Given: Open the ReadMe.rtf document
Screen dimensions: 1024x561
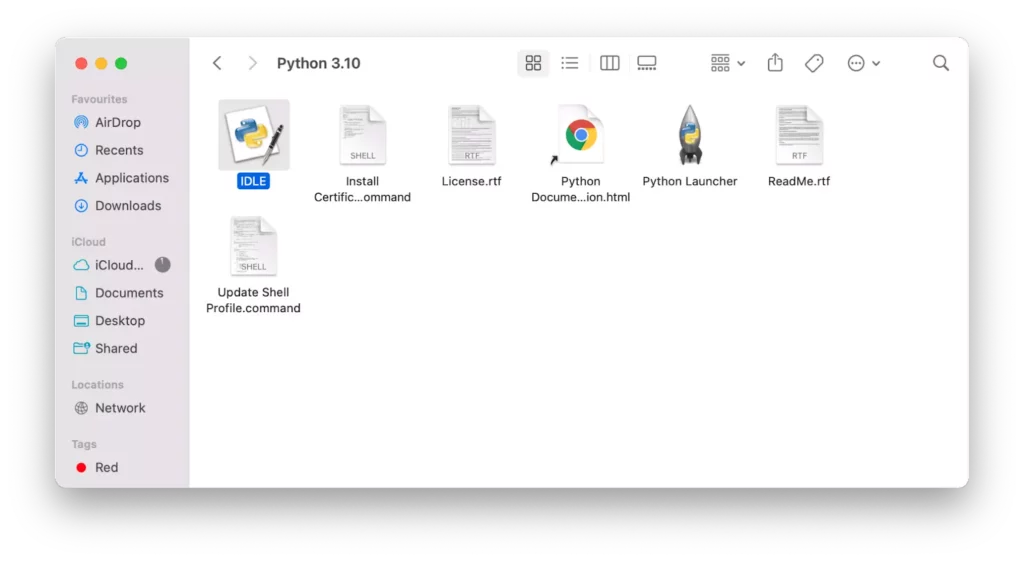Looking at the screenshot, I should 798,135.
